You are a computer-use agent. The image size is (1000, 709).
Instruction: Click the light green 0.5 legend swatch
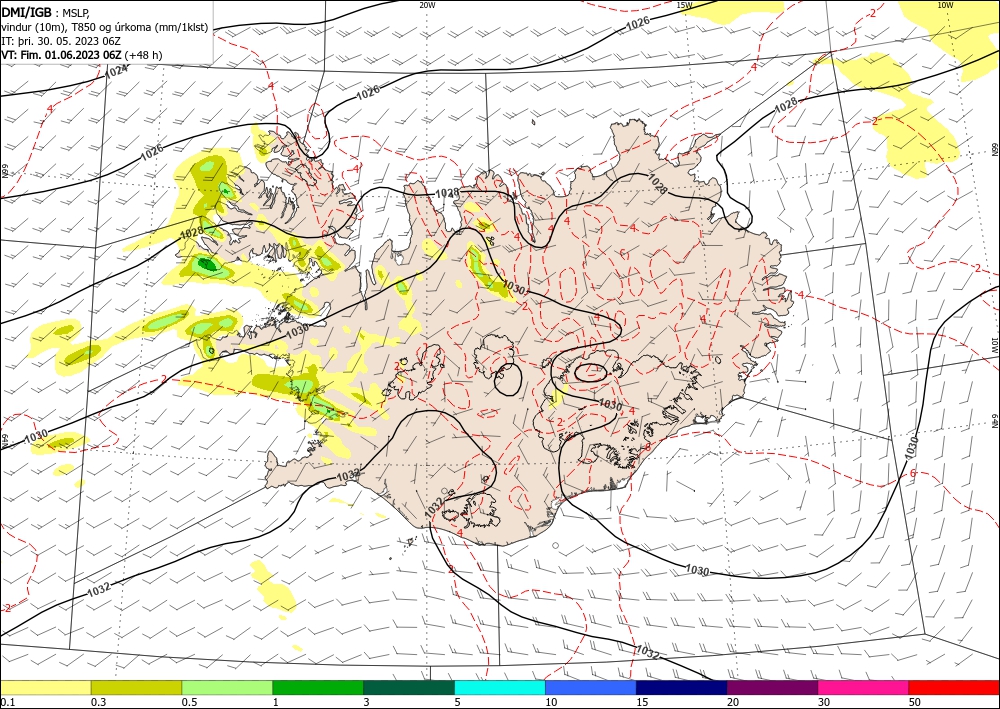227,687
